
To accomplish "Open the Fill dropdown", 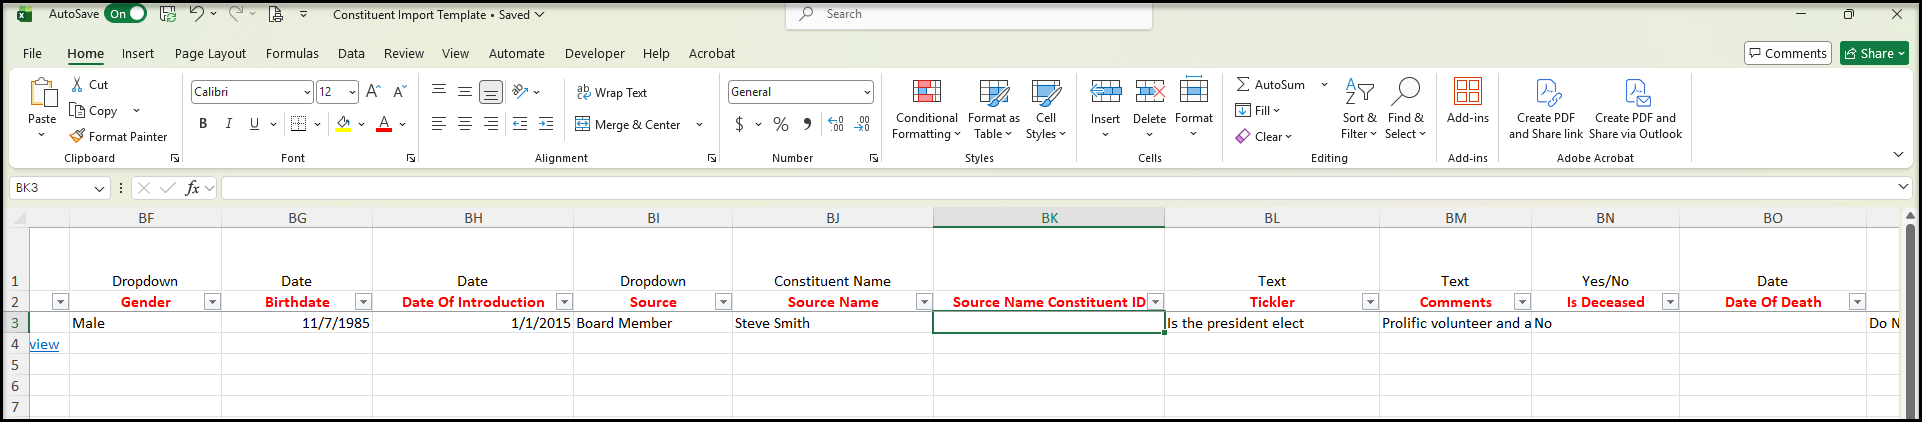I will pyautogui.click(x=1258, y=110).
